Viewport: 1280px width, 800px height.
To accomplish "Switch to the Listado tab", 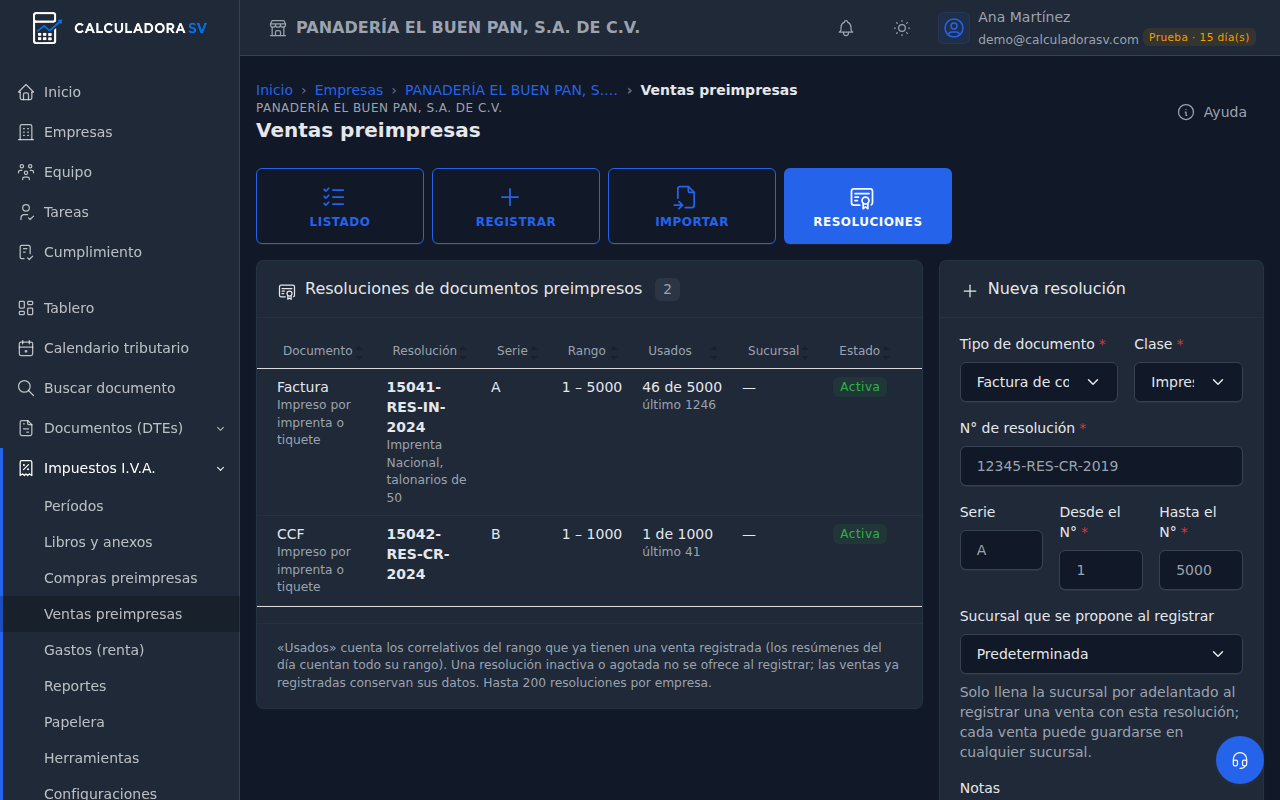I will pyautogui.click(x=340, y=206).
